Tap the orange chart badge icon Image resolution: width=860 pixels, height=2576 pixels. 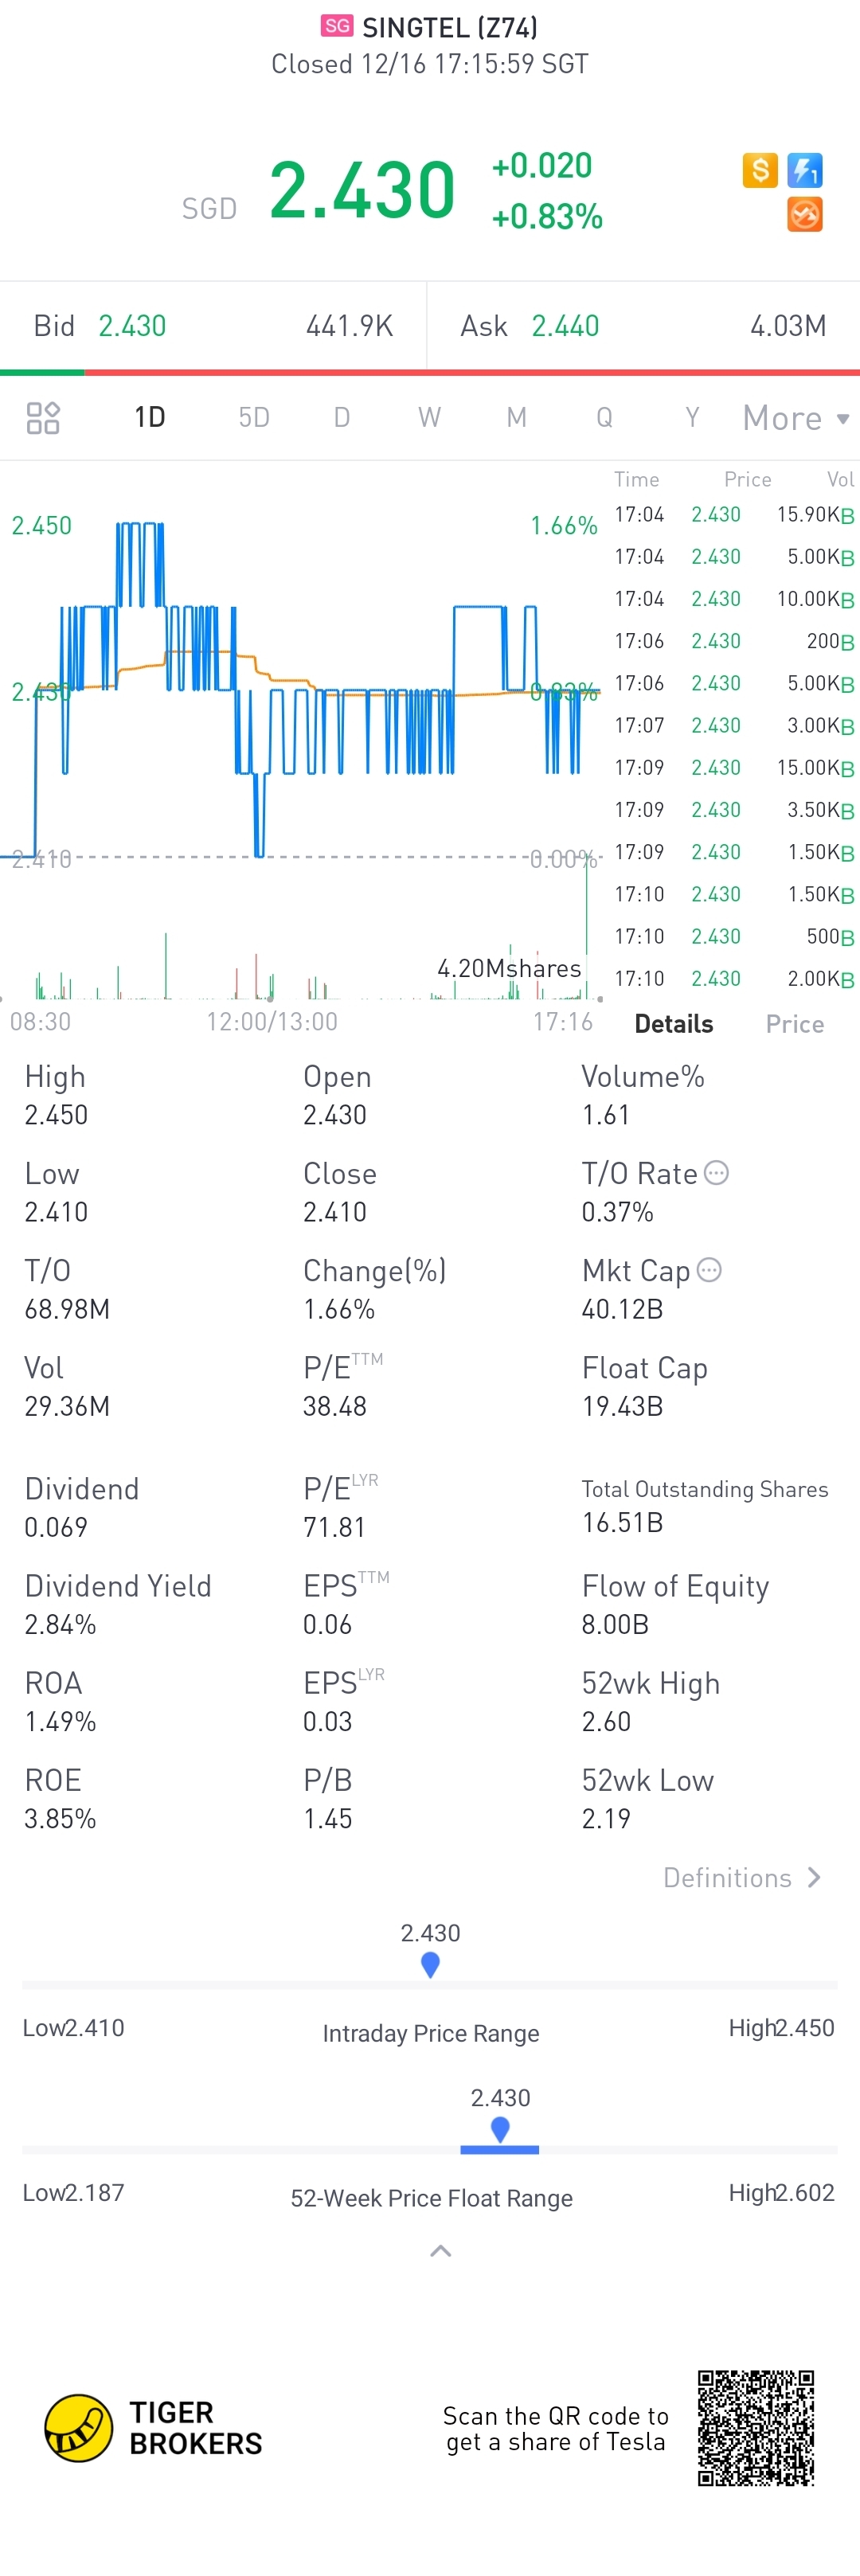pyautogui.click(x=805, y=215)
